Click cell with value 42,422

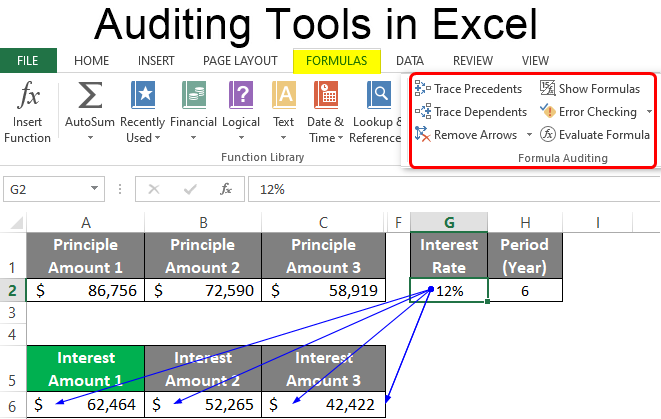coord(323,405)
